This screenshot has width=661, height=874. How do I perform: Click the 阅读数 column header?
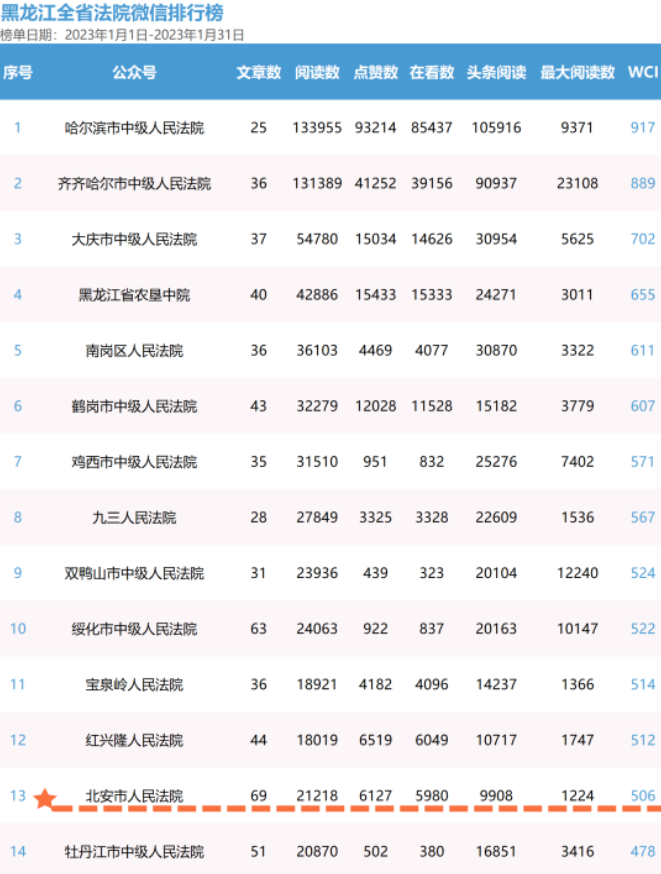coord(317,72)
